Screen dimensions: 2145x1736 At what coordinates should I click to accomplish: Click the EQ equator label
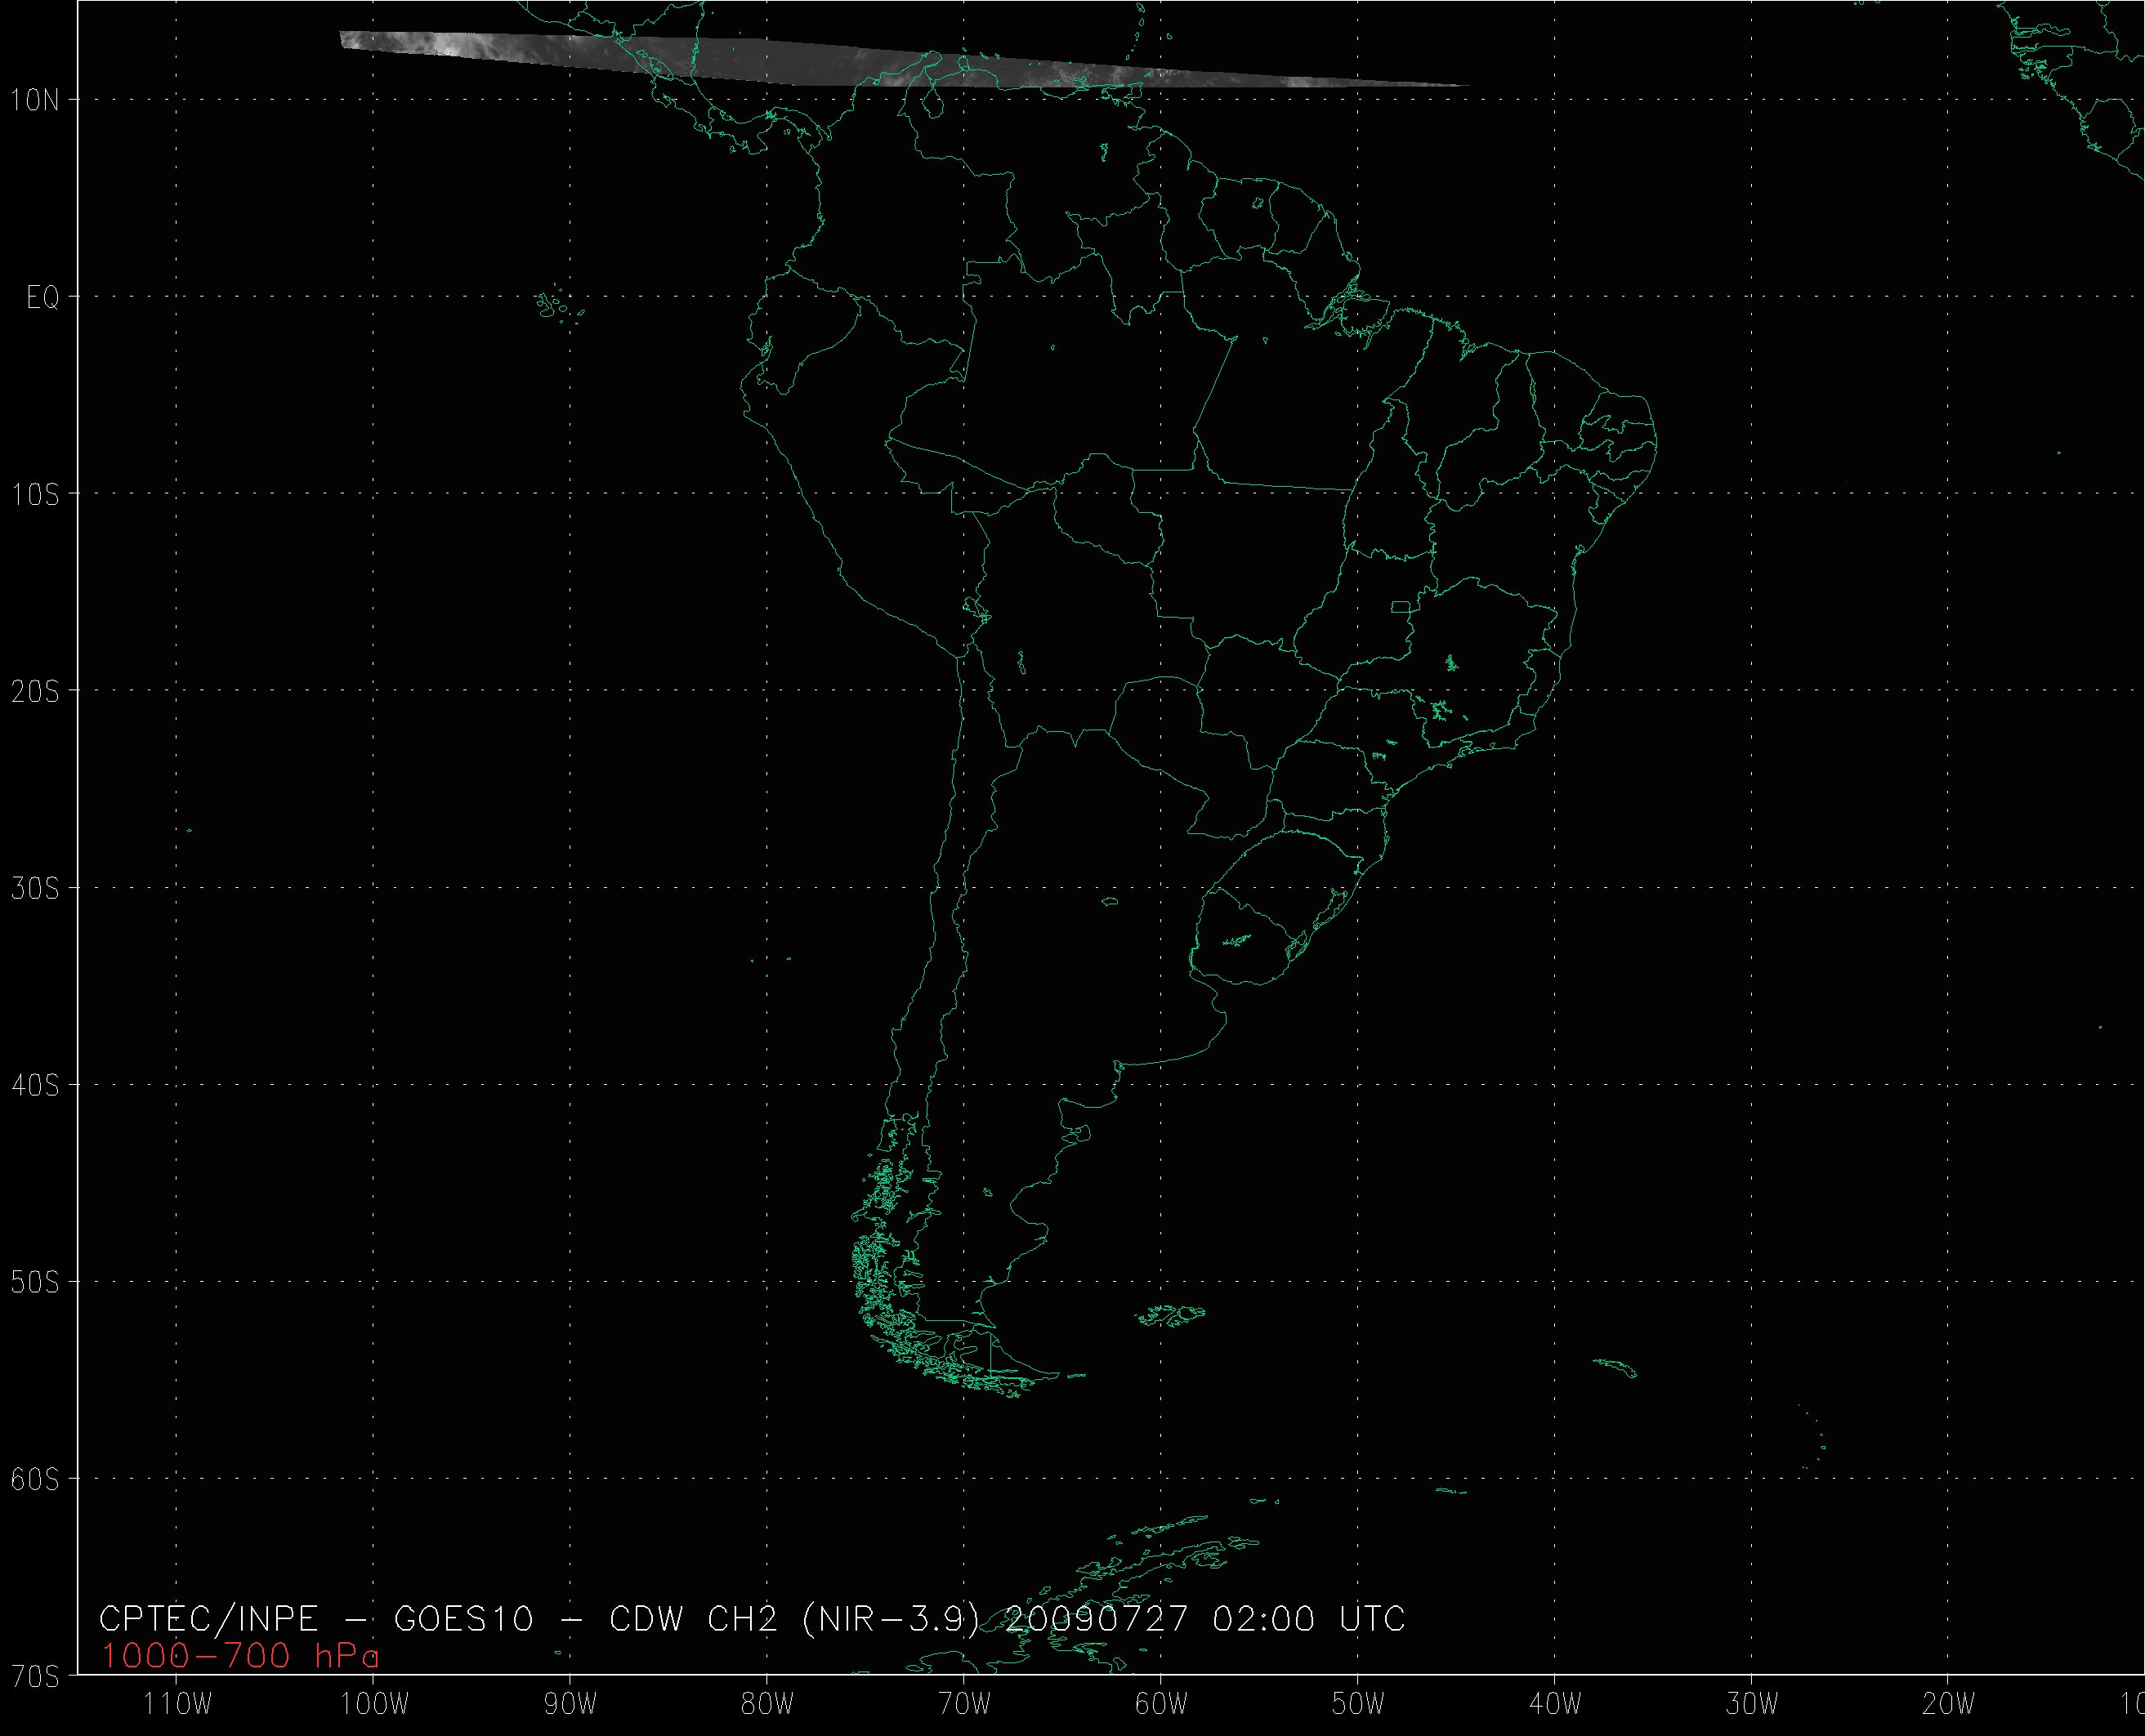click(x=42, y=298)
